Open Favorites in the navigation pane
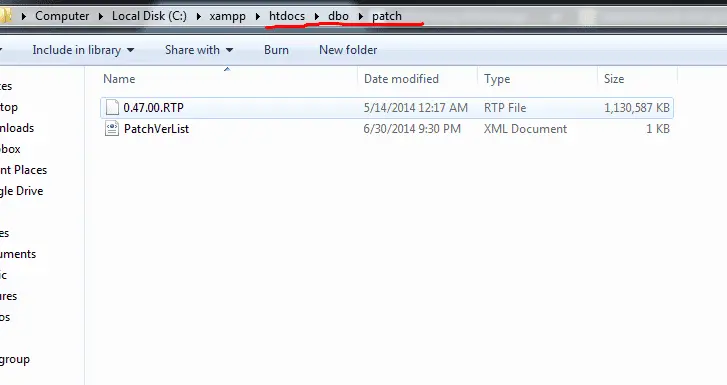Screen dimensions: 727x385 click(x=6, y=86)
